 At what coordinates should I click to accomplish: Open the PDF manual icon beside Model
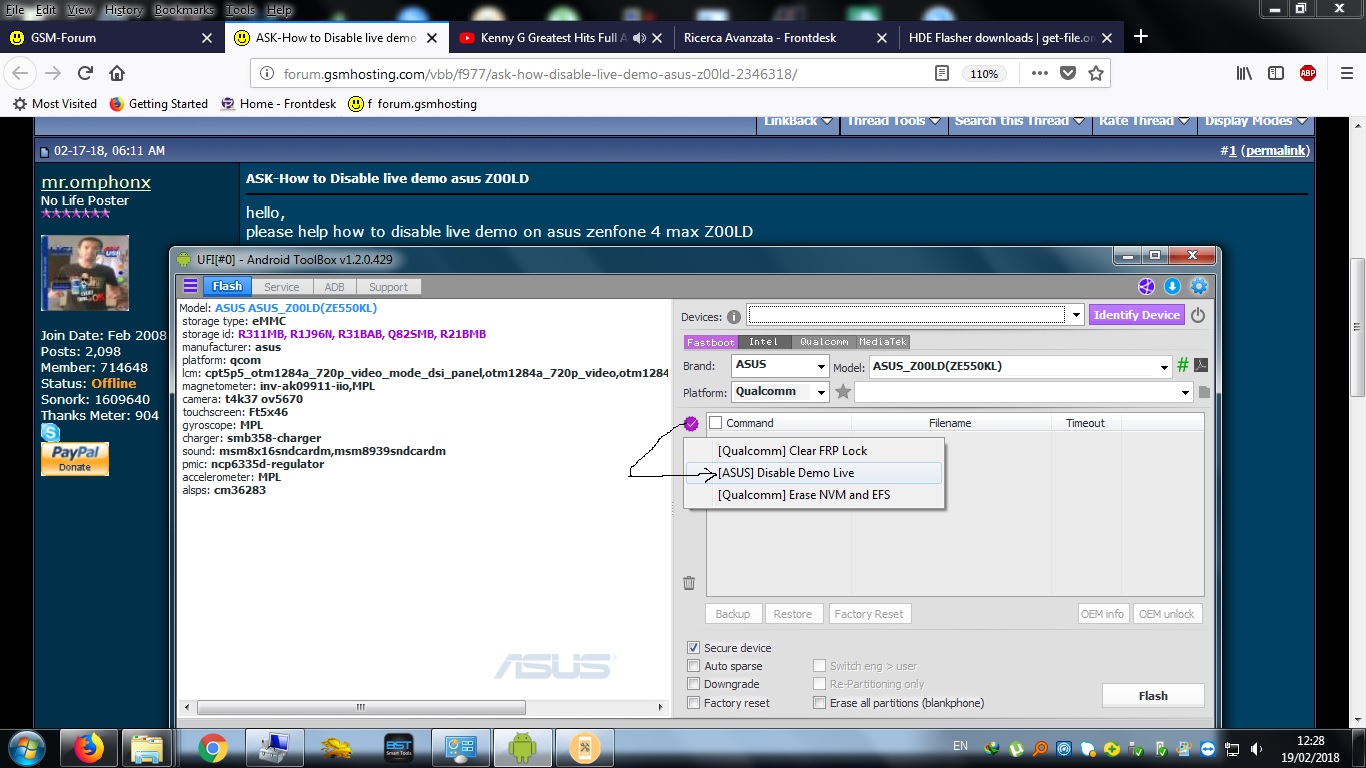point(1201,365)
